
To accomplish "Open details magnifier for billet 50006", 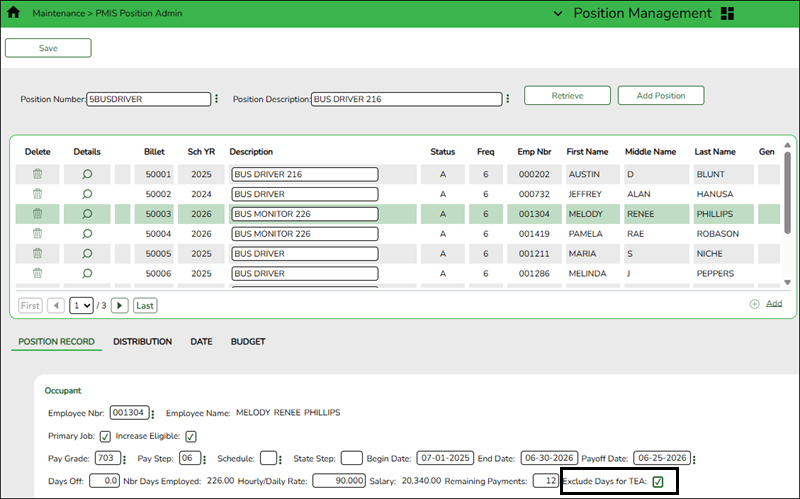I will point(87,273).
